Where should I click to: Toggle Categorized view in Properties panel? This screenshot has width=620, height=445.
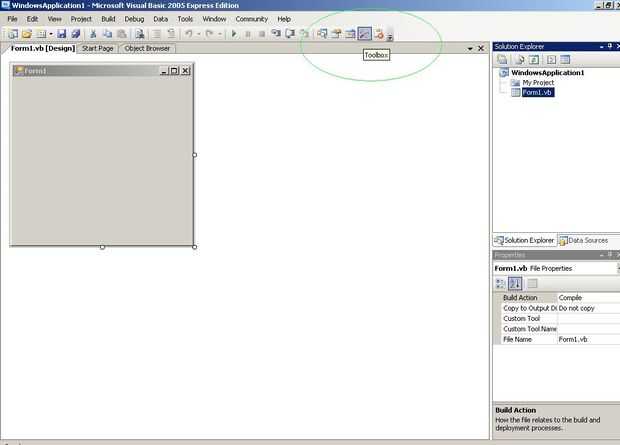tap(501, 283)
